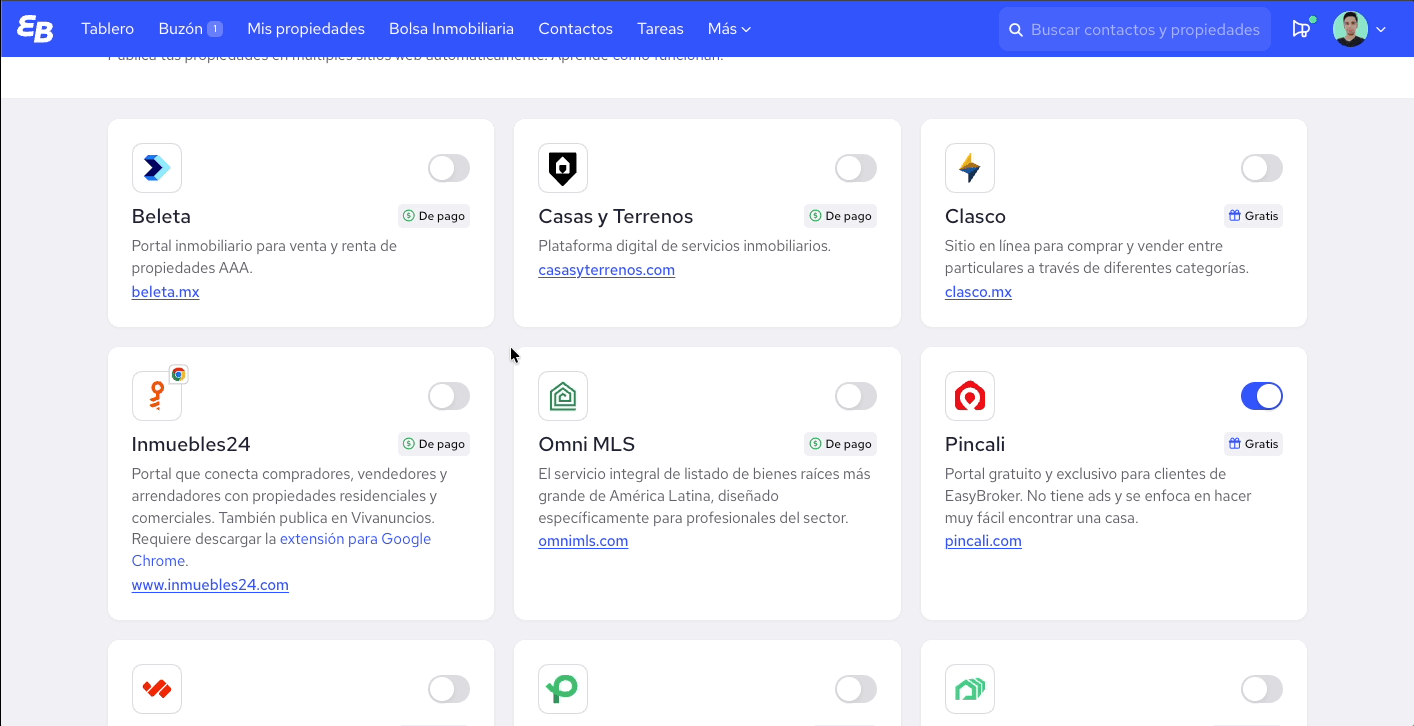This screenshot has height=726, width=1414.
Task: Enable the Omni MLS toggle
Action: (x=856, y=396)
